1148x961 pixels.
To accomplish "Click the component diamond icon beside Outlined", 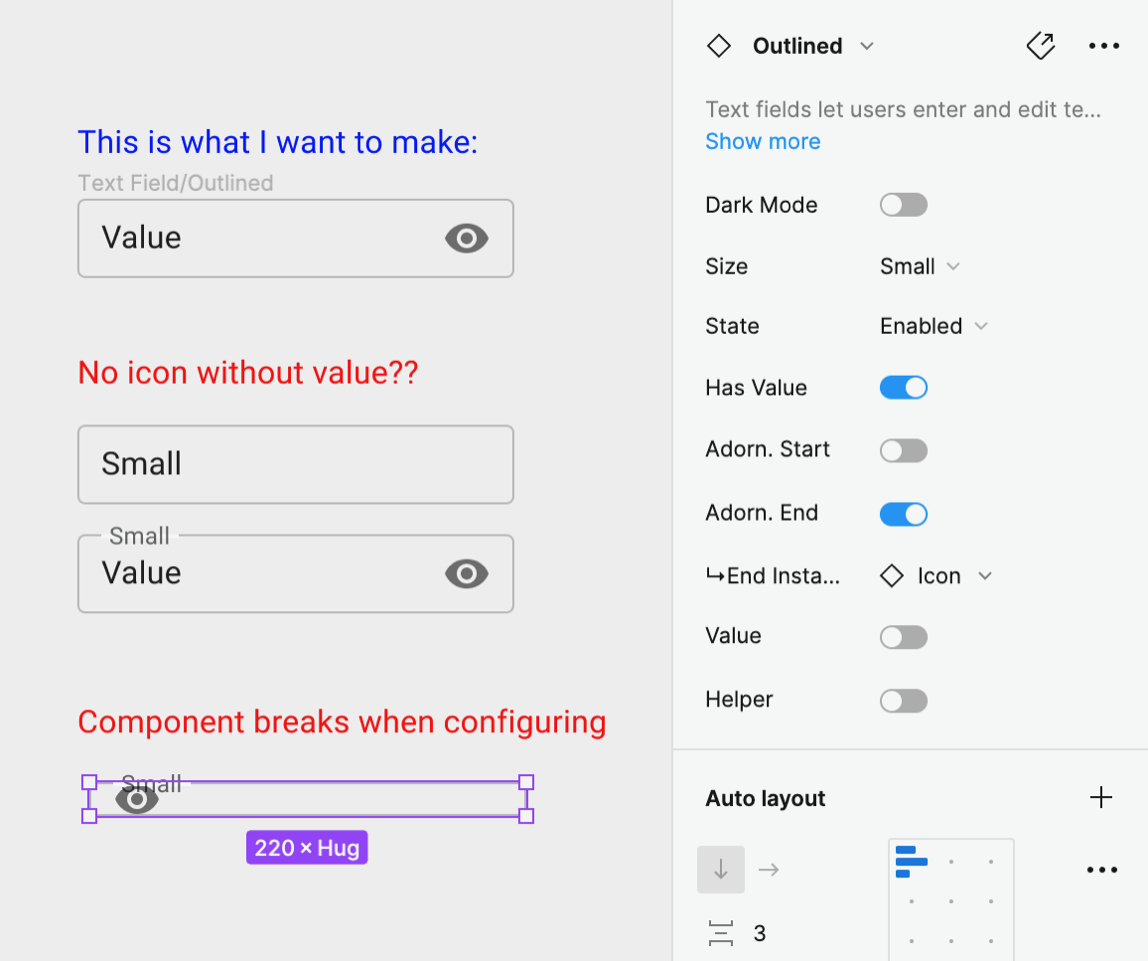I will coord(719,45).
